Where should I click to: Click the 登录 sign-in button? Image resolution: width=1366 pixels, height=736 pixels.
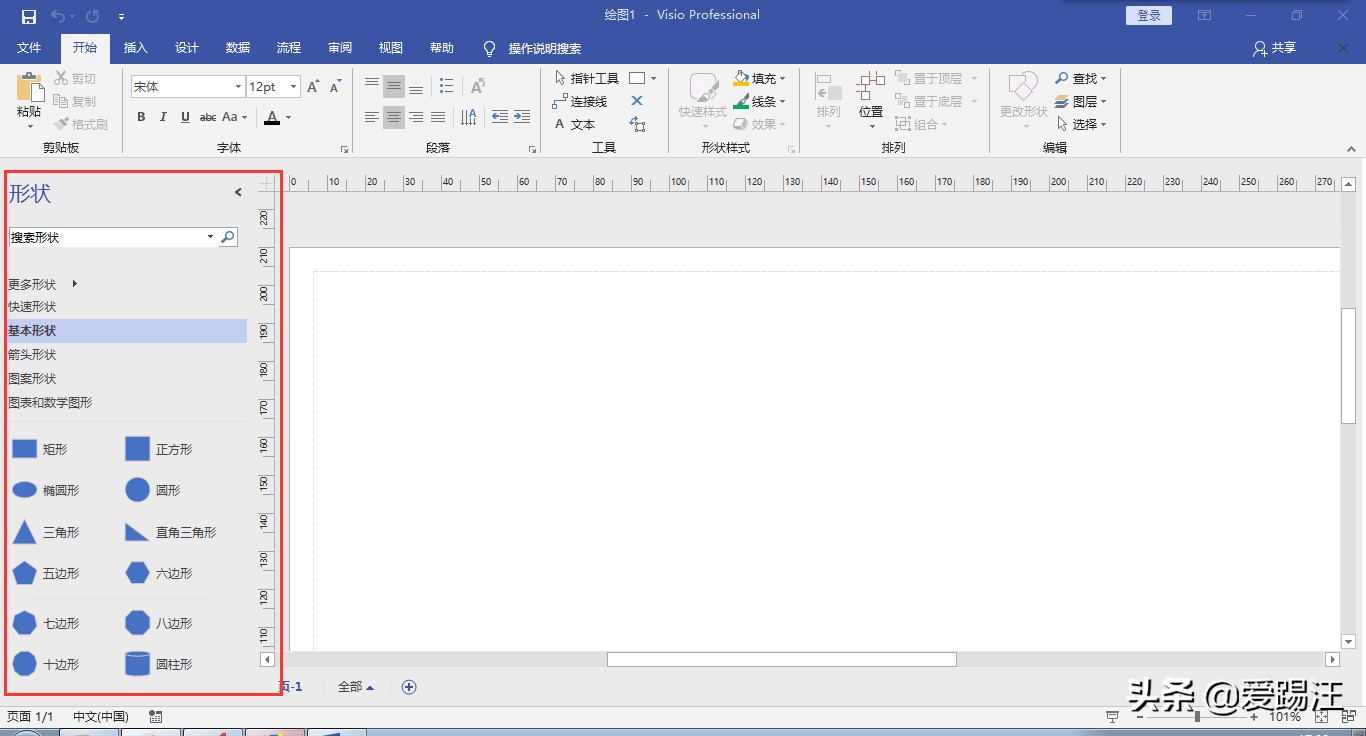tap(1149, 15)
